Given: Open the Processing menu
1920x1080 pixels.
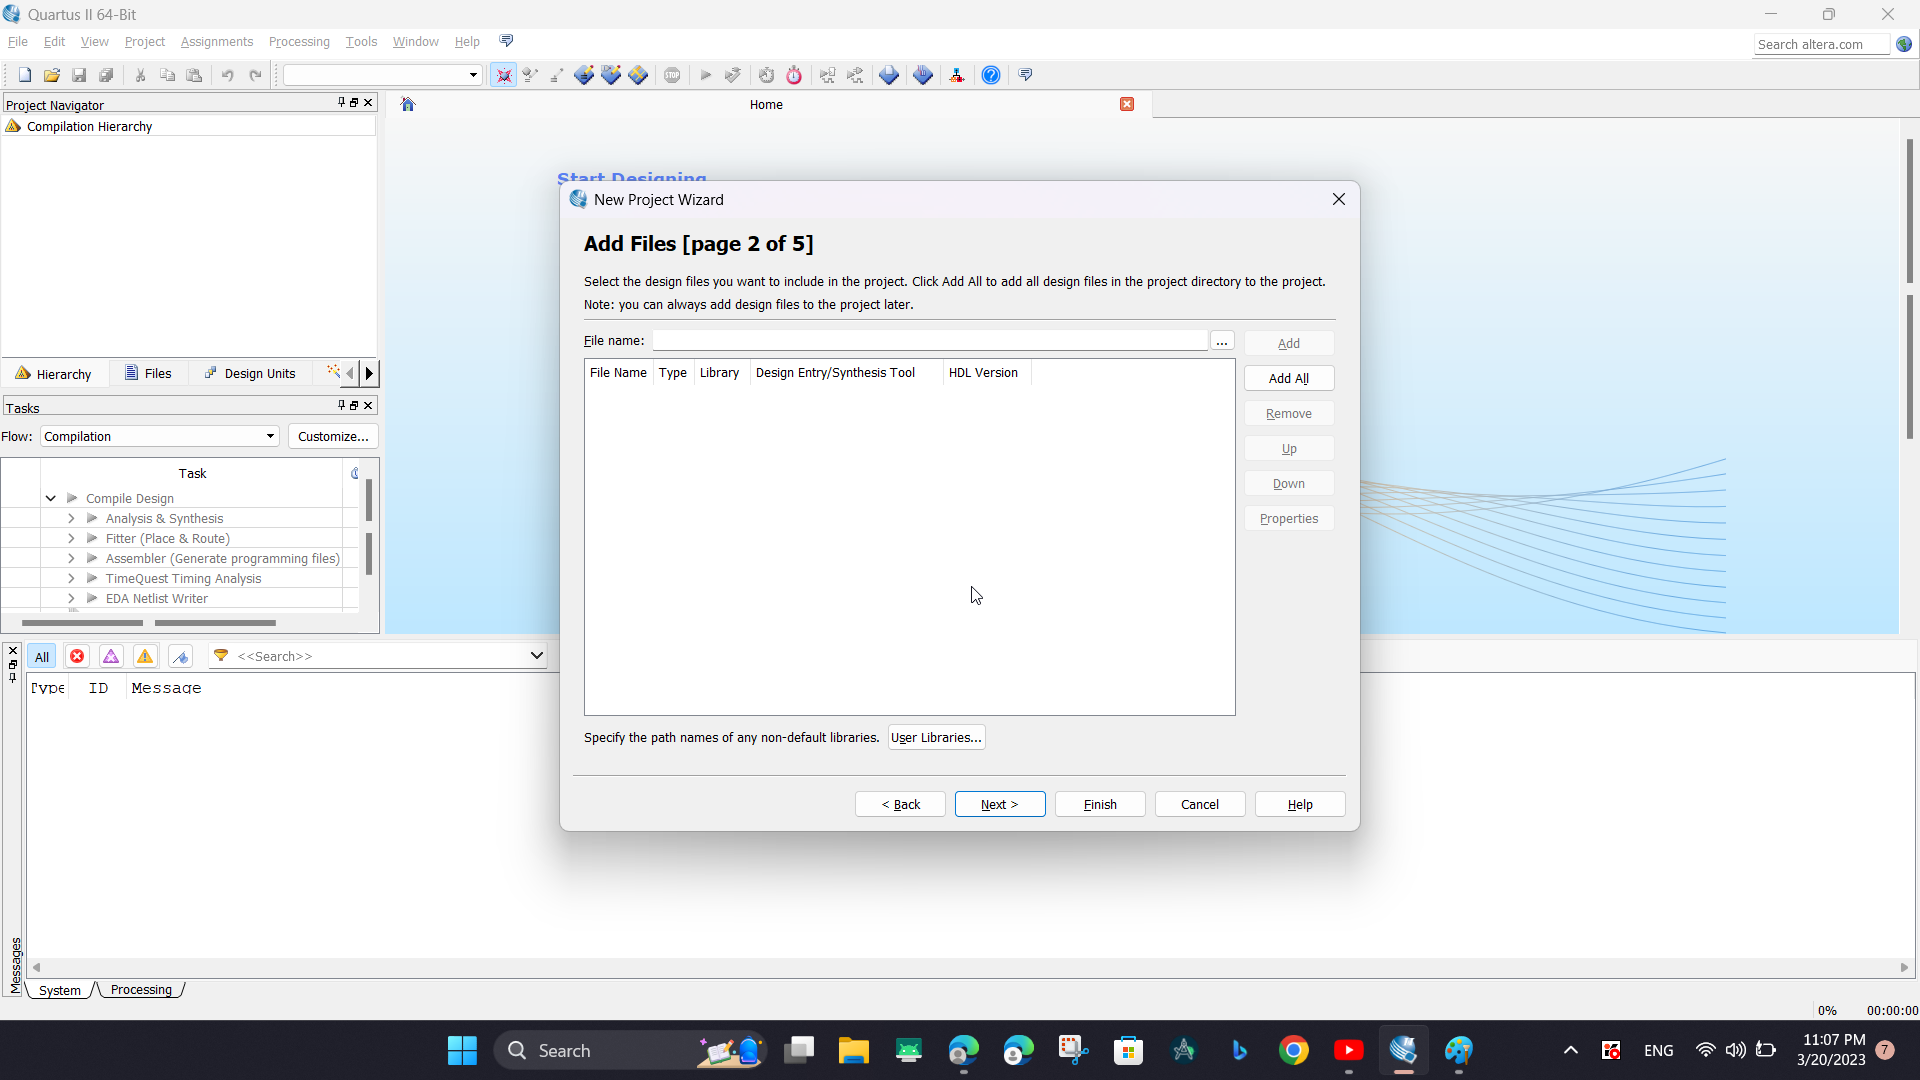Looking at the screenshot, I should click(299, 41).
